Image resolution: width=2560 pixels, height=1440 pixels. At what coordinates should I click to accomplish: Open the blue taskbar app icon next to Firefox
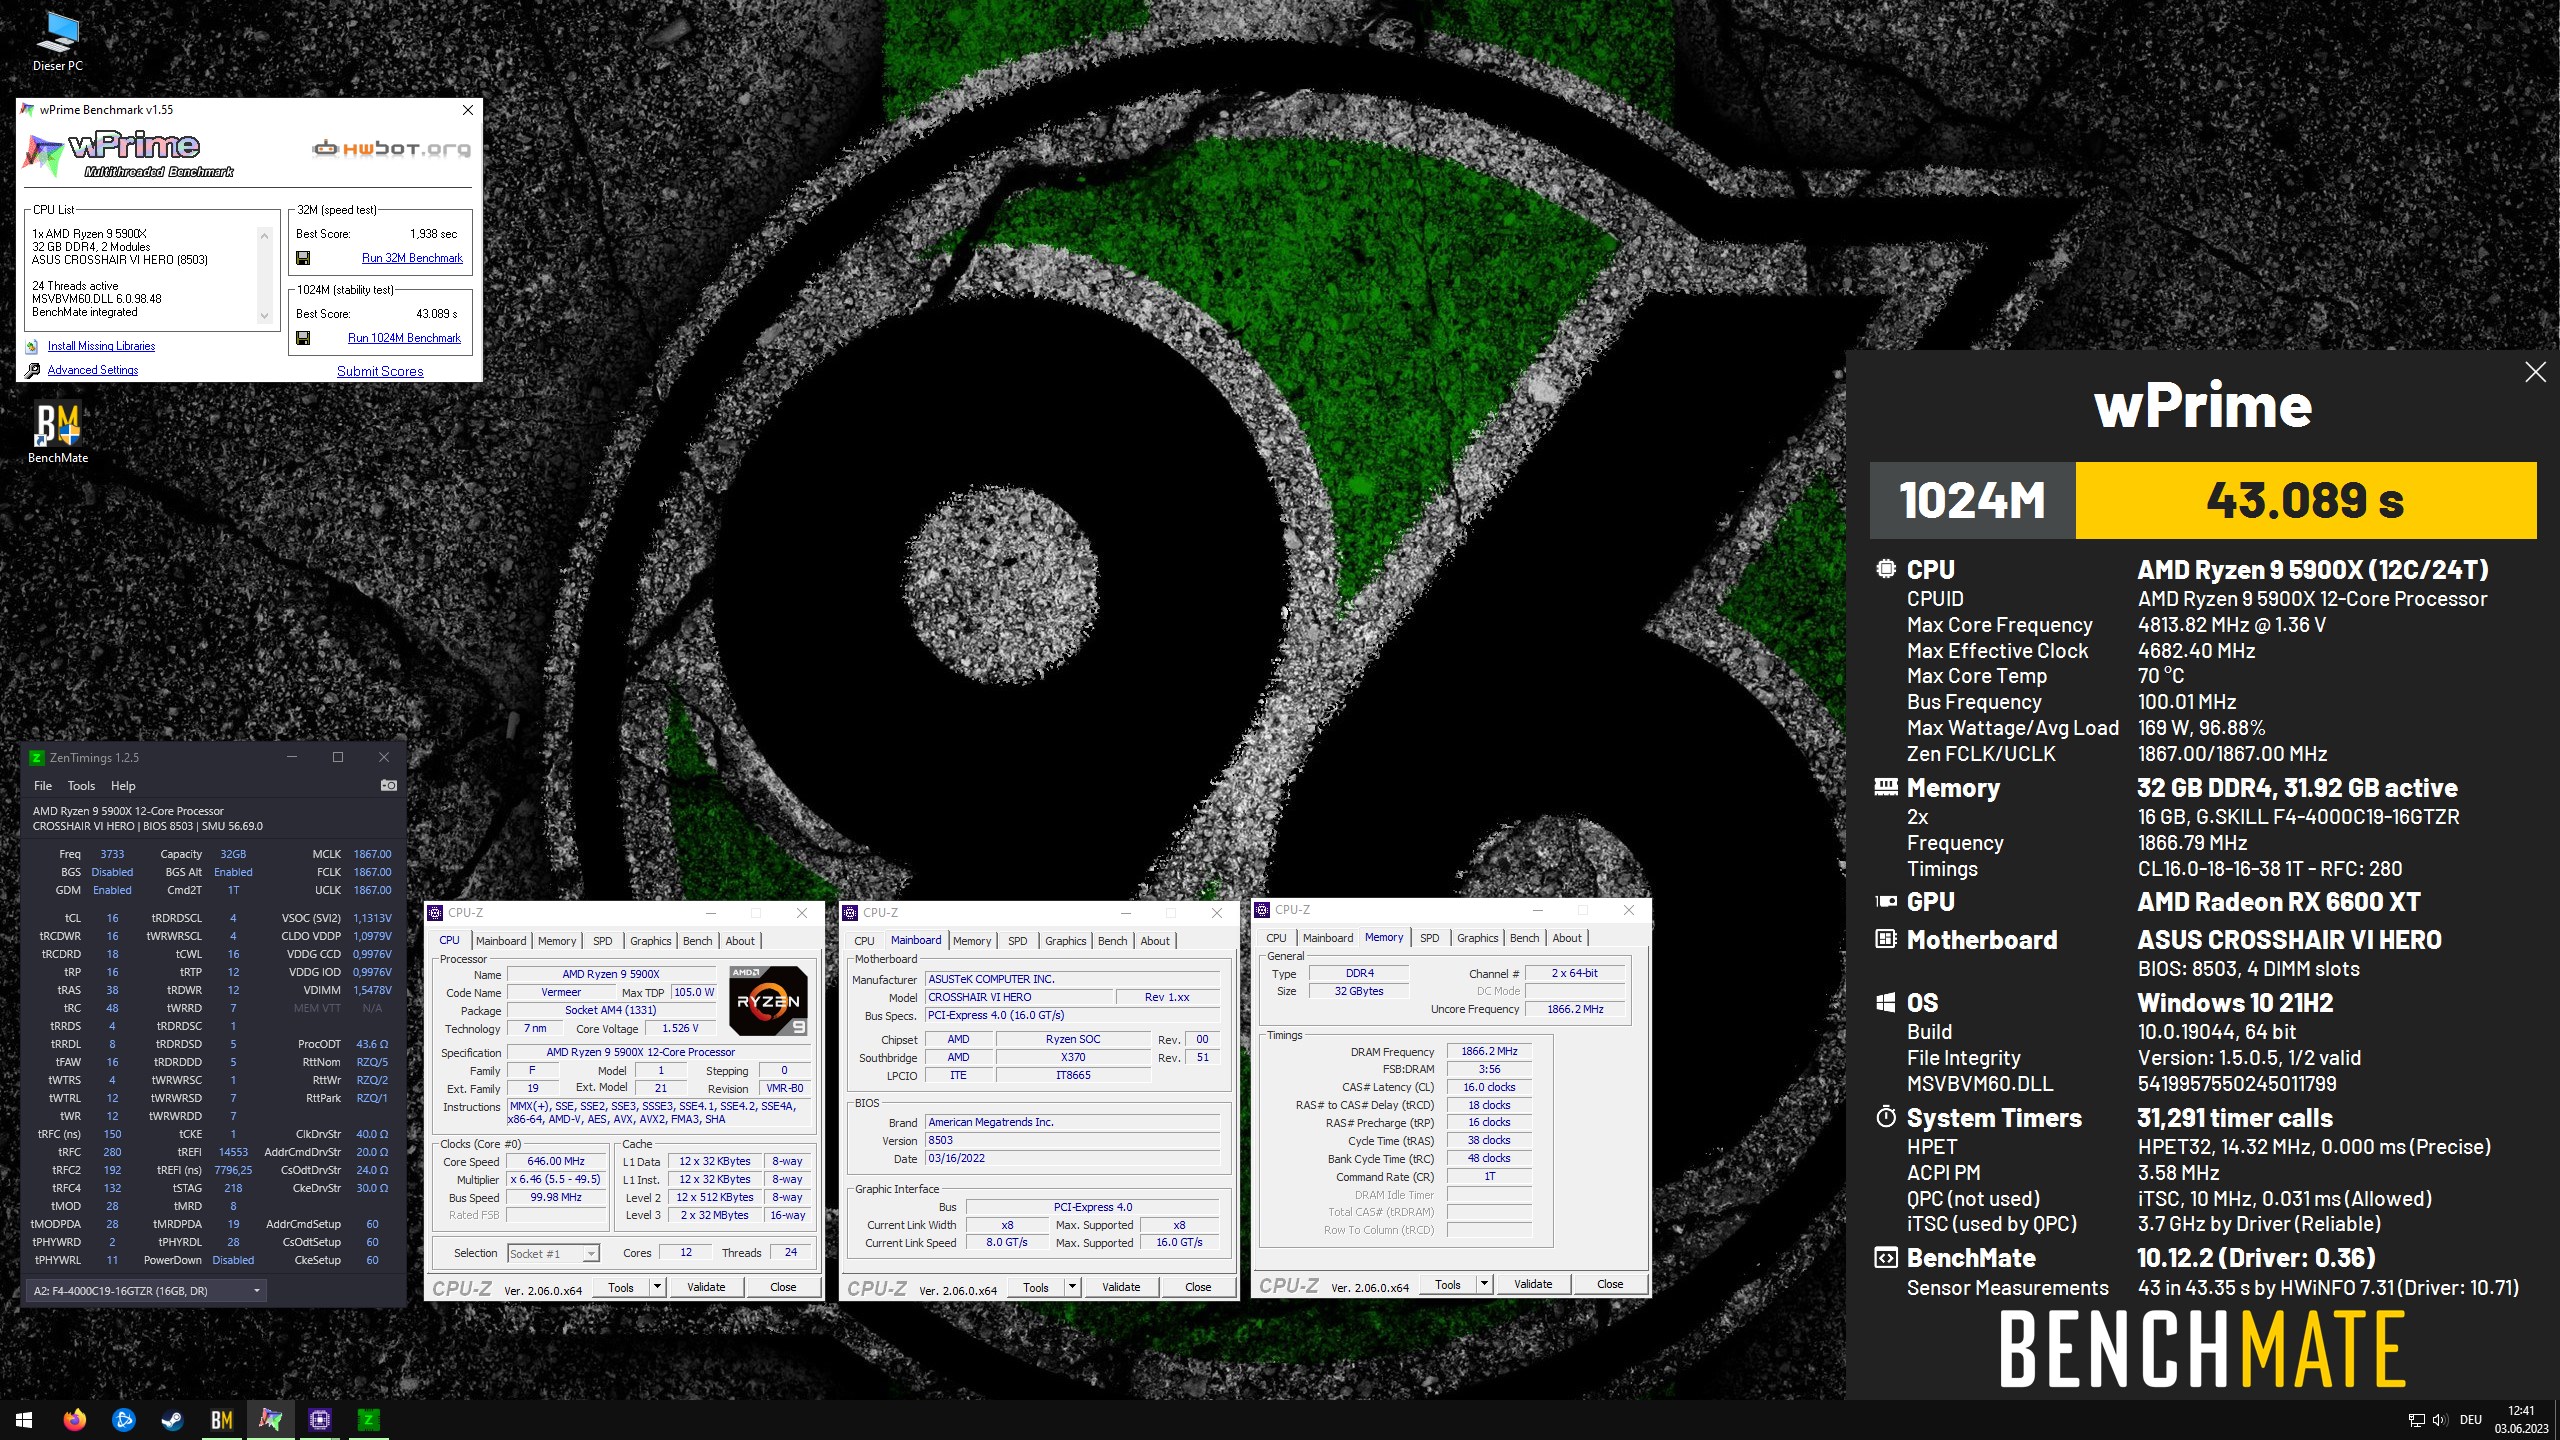(x=123, y=1419)
